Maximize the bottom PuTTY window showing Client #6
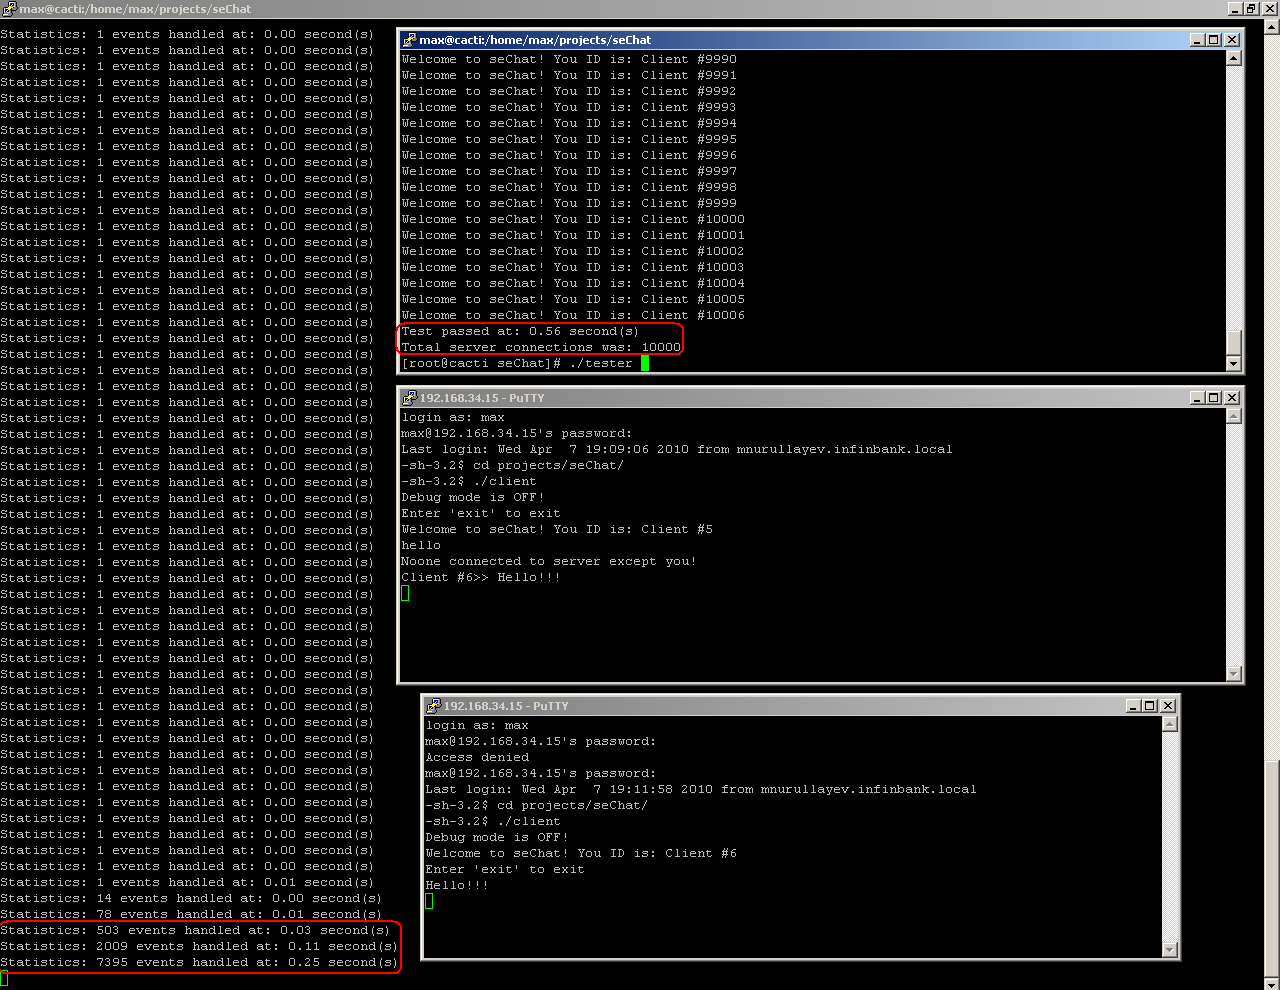The width and height of the screenshot is (1280, 990). point(1149,706)
